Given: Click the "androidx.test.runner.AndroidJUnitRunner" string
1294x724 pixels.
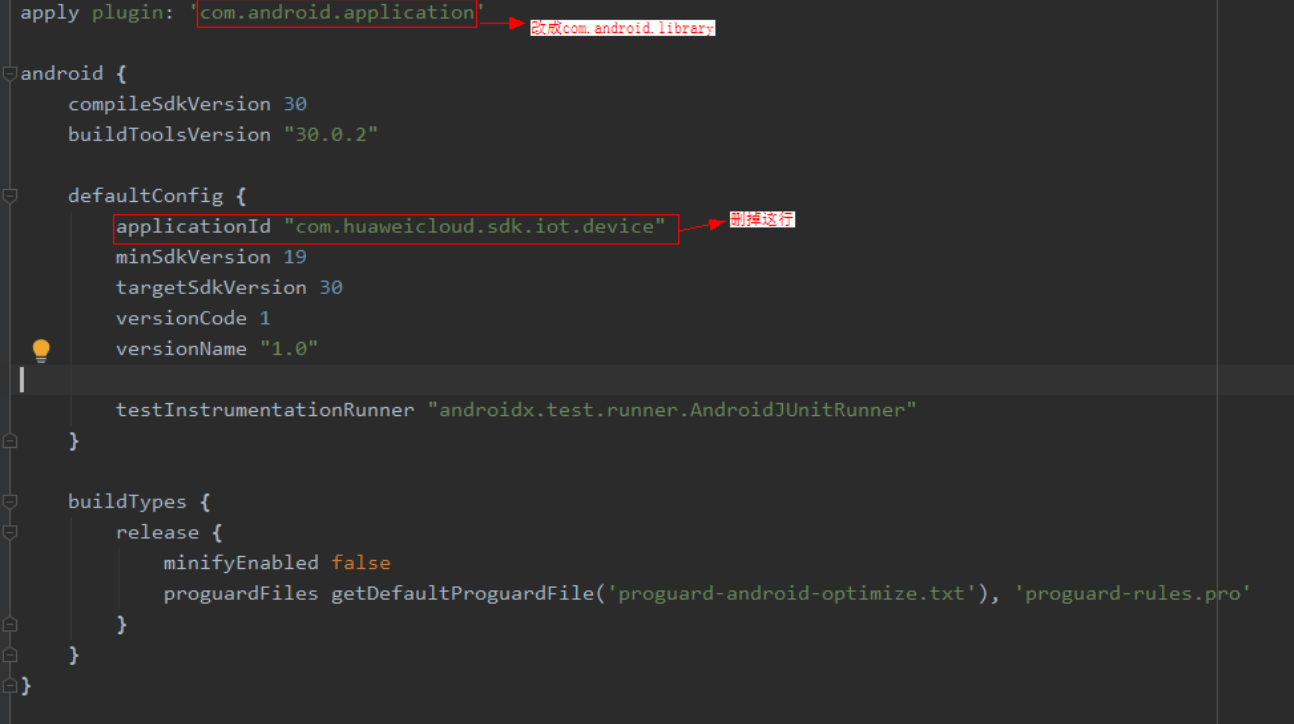Looking at the screenshot, I should (x=672, y=410).
